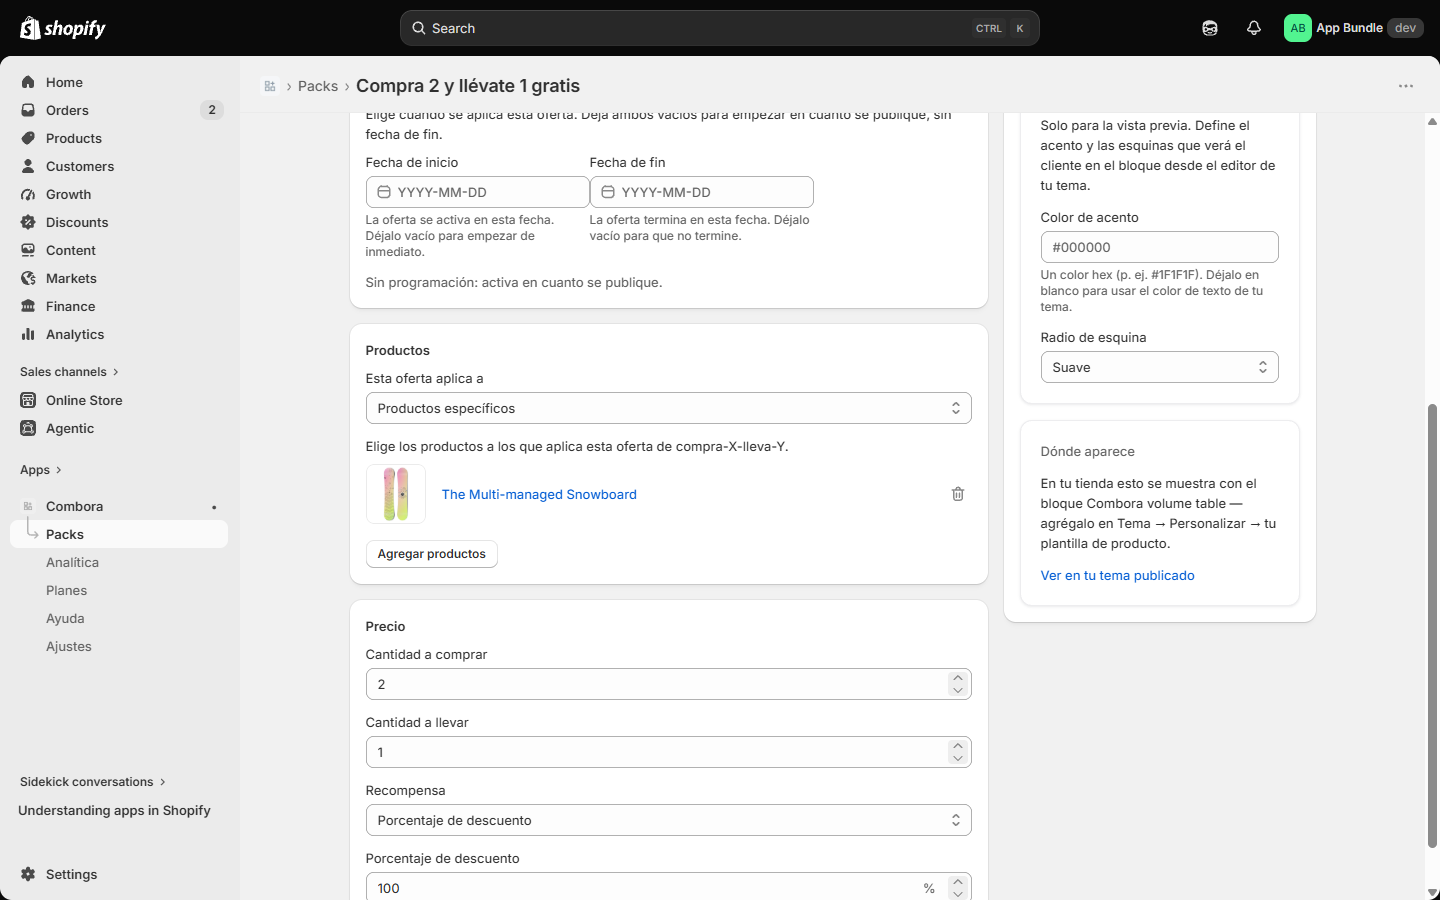Image resolution: width=1440 pixels, height=900 pixels.
Task: Open the Markets globe icon
Action: [x=28, y=278]
